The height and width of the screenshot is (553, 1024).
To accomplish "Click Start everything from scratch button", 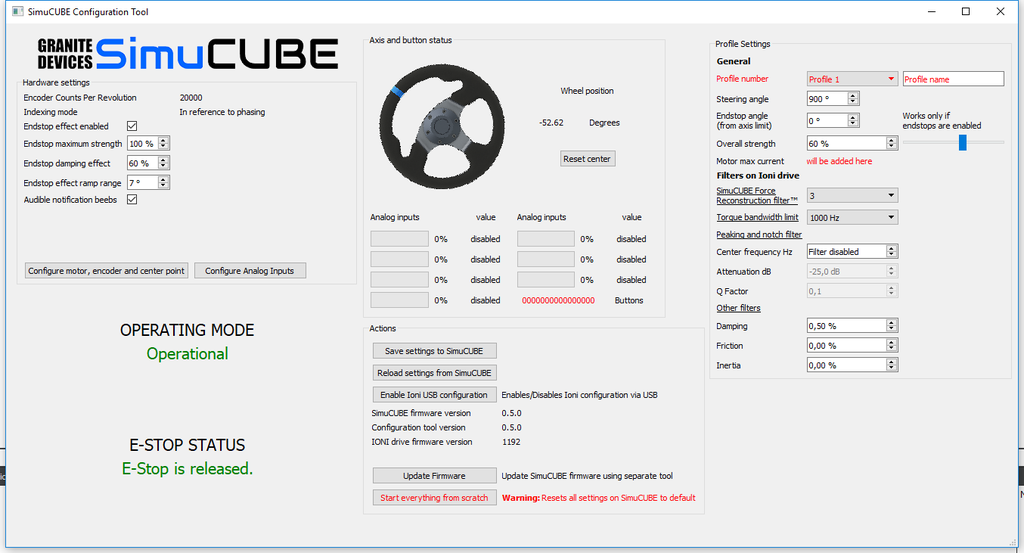I will (x=434, y=498).
